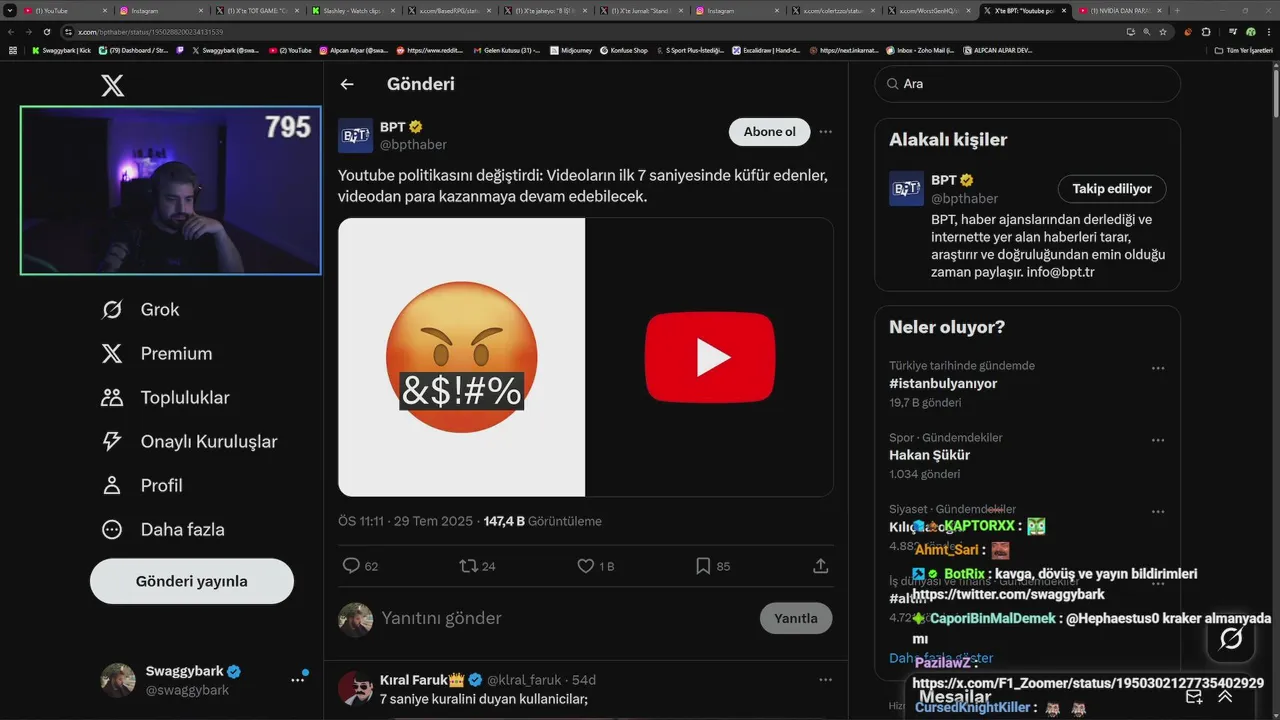
Task: Open the Hakan Şükür trend
Action: (929, 455)
